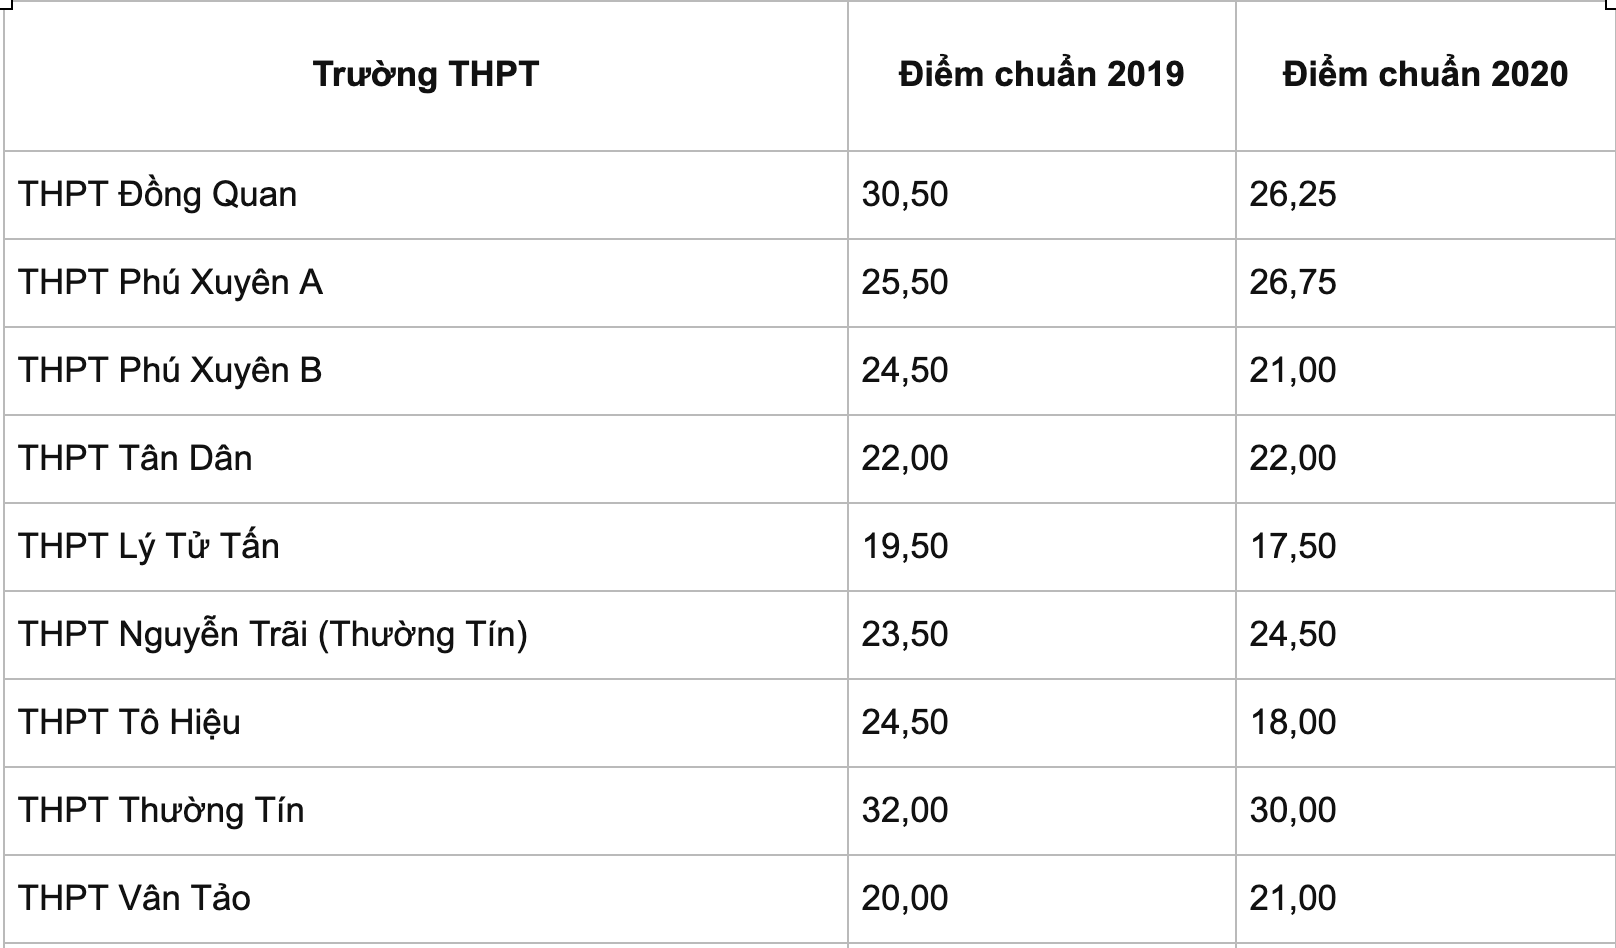Click Tô Hiệu's 2020 score 18,00
The height and width of the screenshot is (948, 1616).
coord(1292,722)
